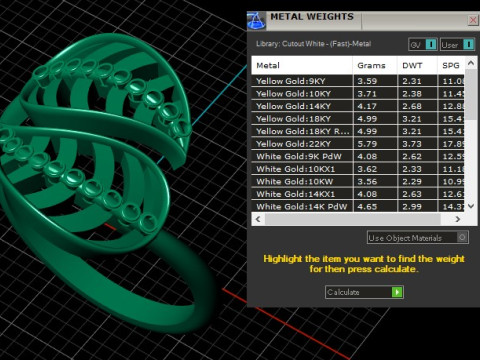Toggle the GV library switch
This screenshot has width=480, height=360.
pos(423,44)
